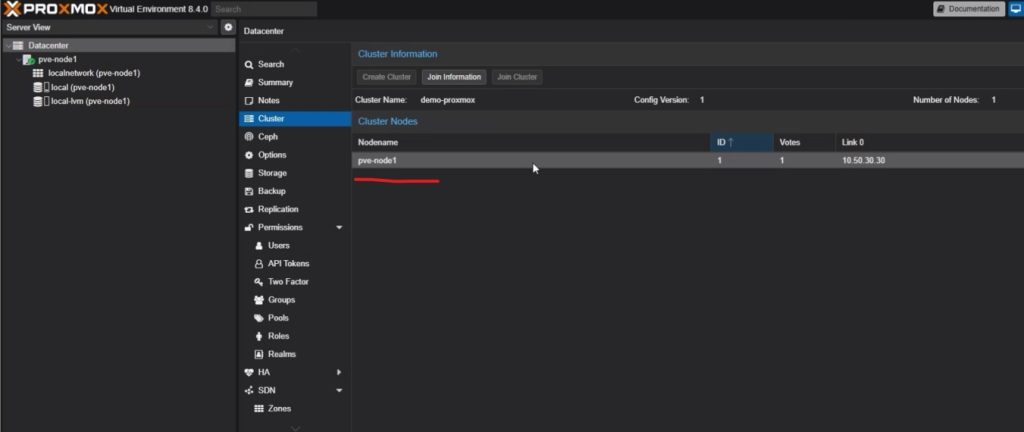Viewport: 1024px width, 432px height.
Task: Click the Join Information button
Action: click(x=454, y=77)
